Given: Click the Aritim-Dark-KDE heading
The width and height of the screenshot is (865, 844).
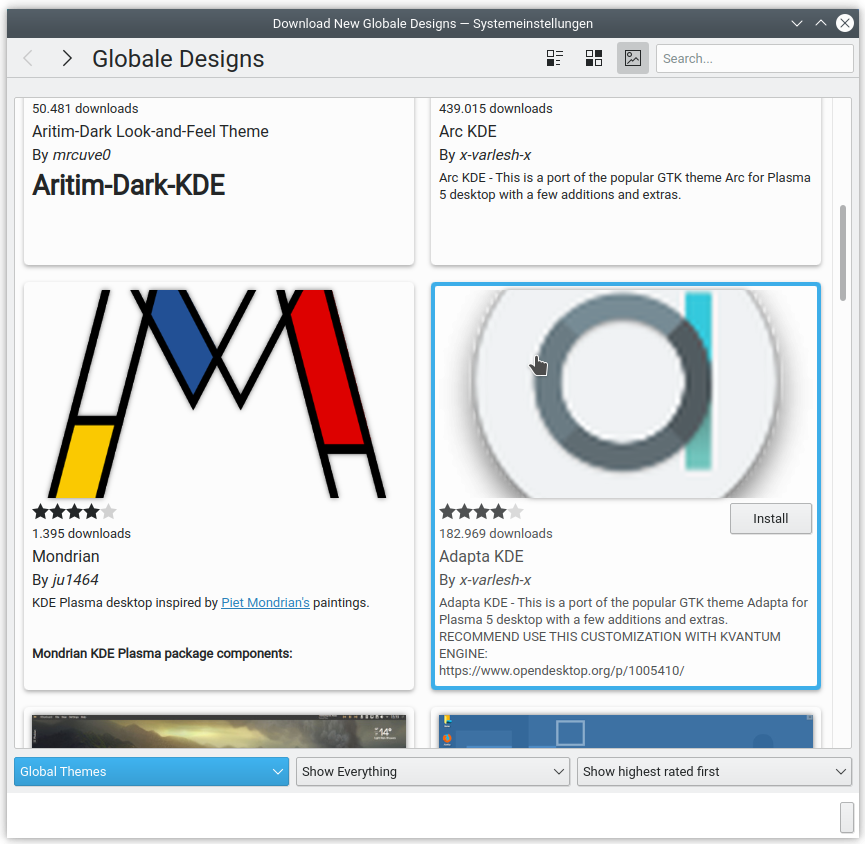Looking at the screenshot, I should pos(129,185).
